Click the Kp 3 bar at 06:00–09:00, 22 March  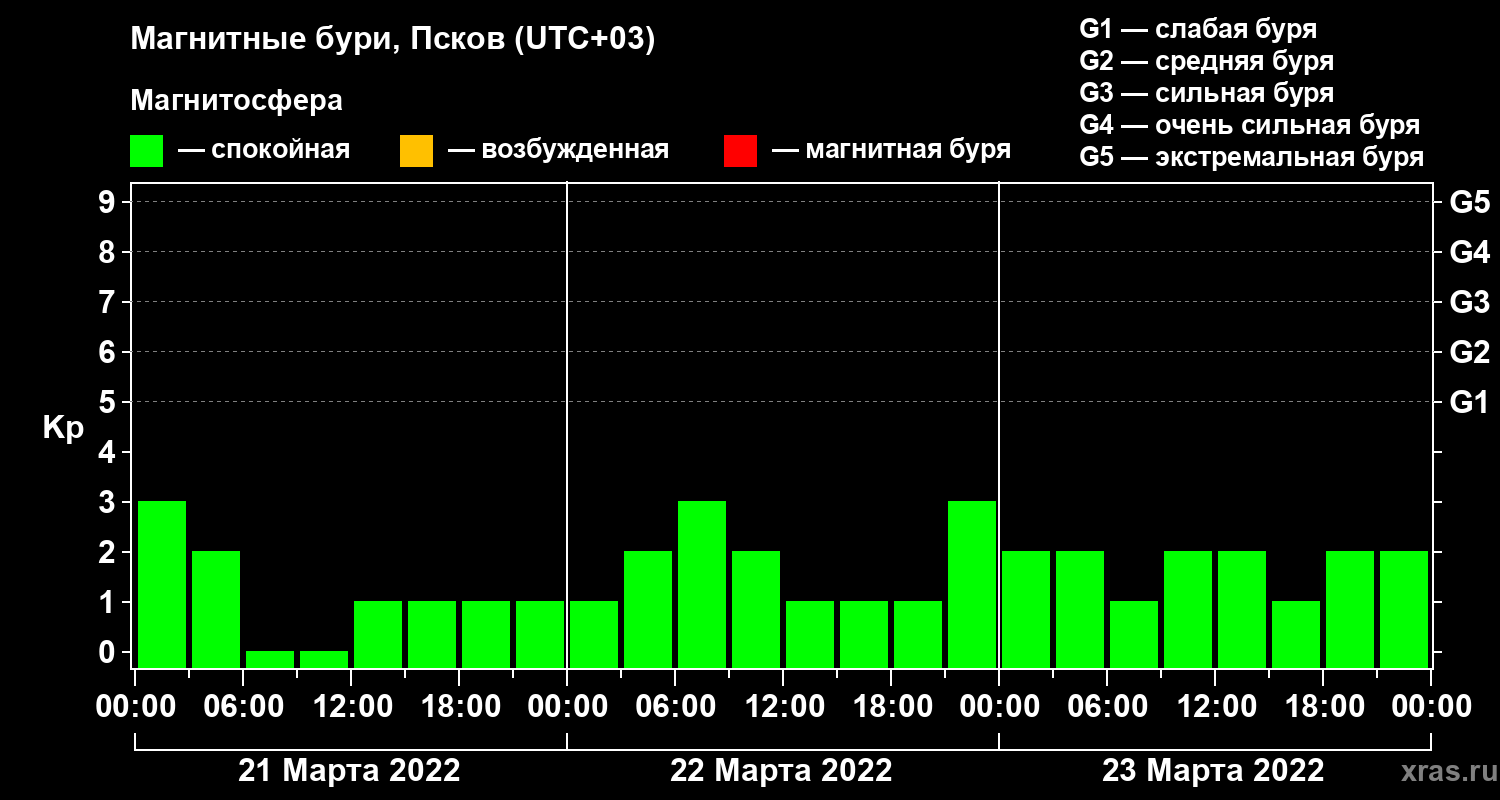pos(702,584)
